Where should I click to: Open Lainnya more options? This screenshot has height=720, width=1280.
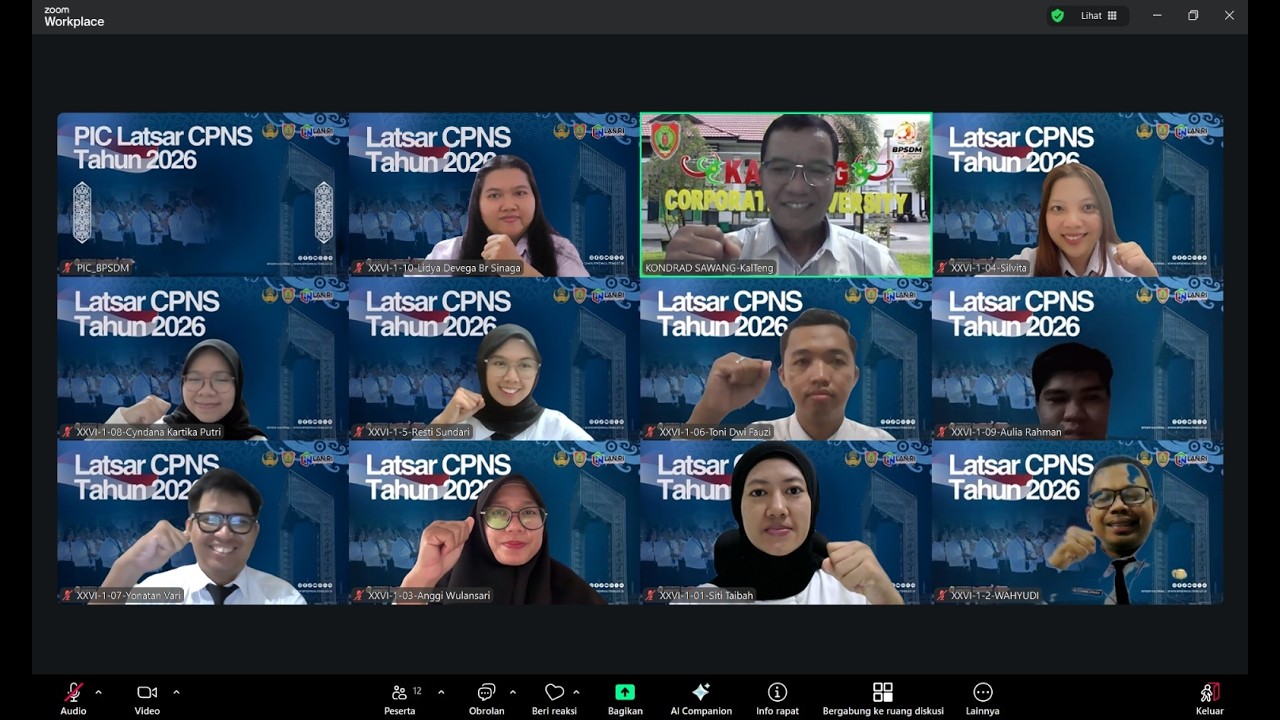[983, 698]
